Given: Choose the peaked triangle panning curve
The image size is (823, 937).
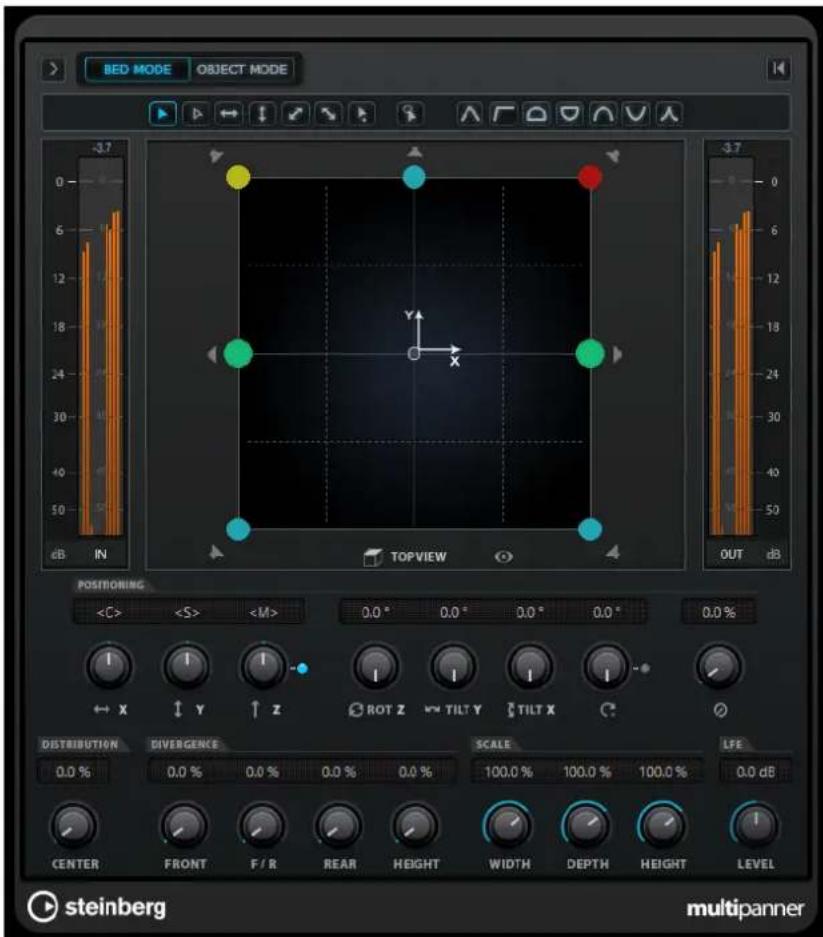Looking at the screenshot, I should (470, 114).
